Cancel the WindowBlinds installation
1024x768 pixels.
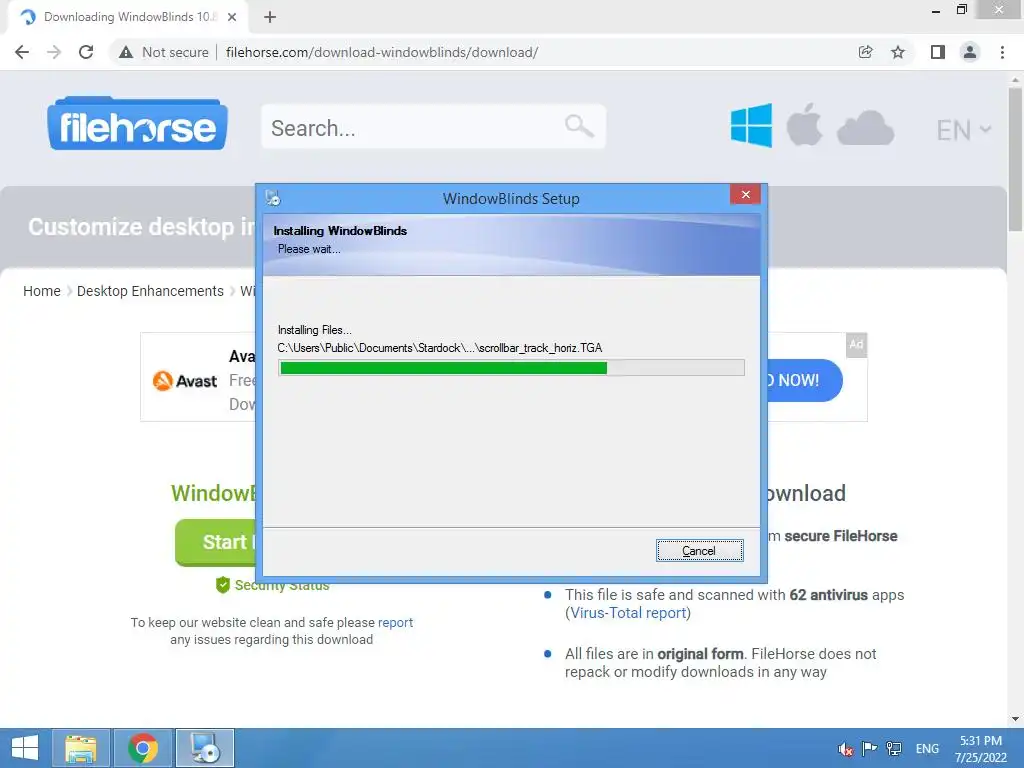click(x=699, y=551)
